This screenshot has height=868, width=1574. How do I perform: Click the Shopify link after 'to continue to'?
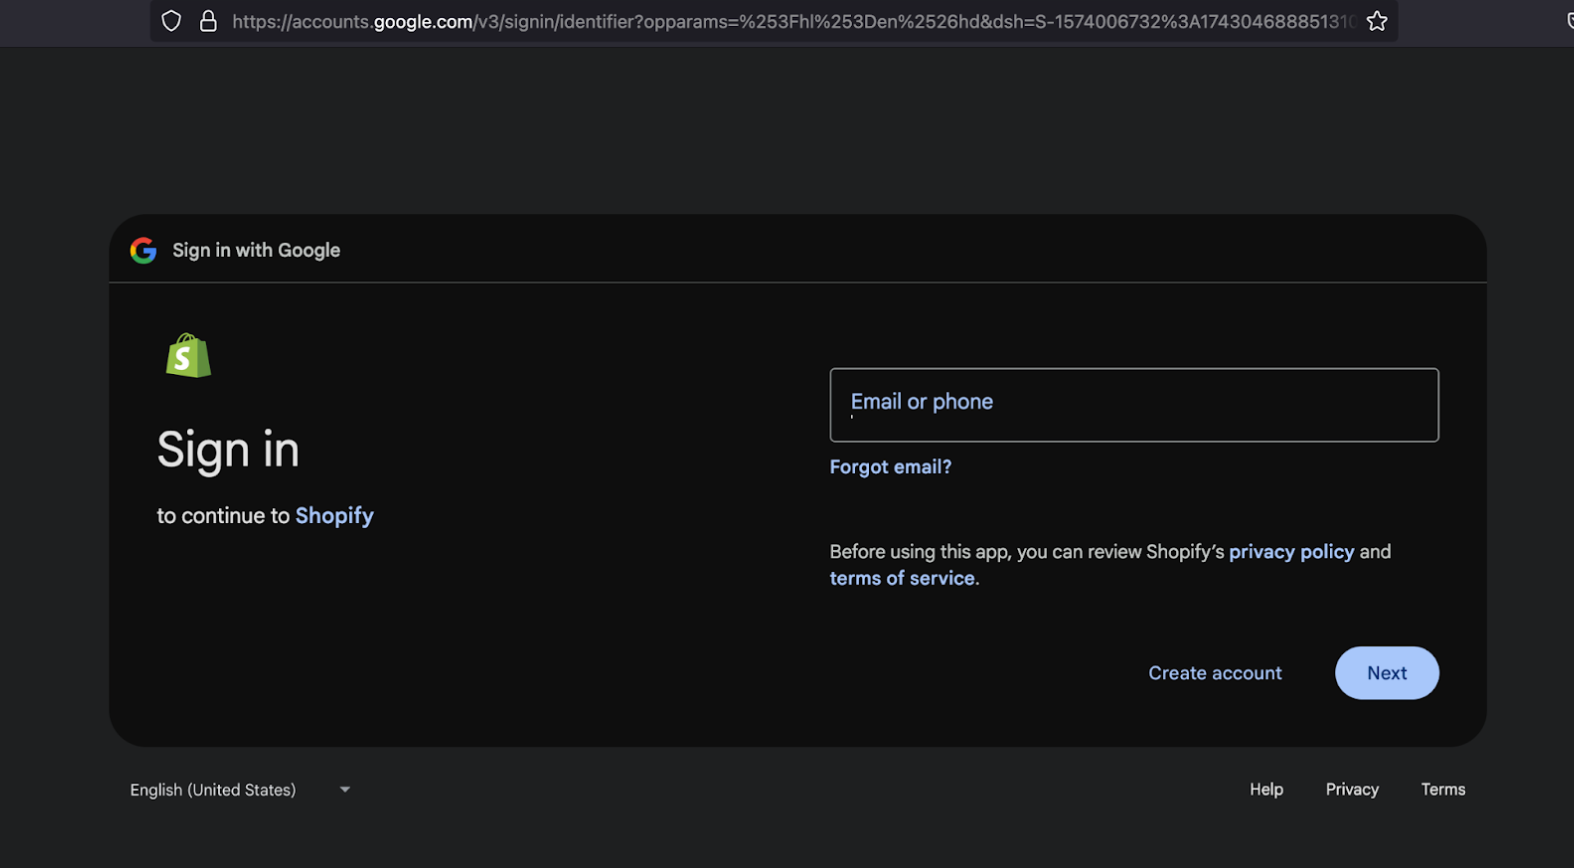point(334,516)
